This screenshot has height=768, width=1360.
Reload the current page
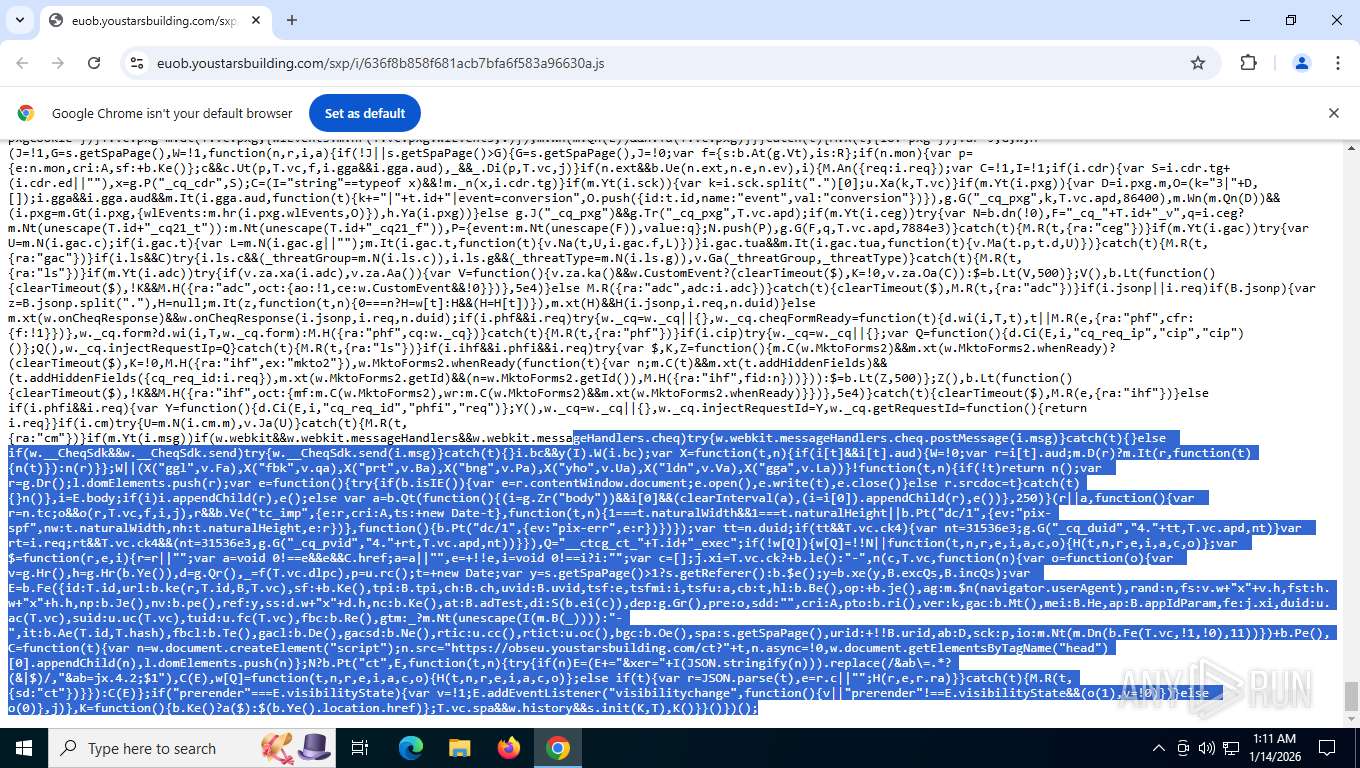[94, 63]
